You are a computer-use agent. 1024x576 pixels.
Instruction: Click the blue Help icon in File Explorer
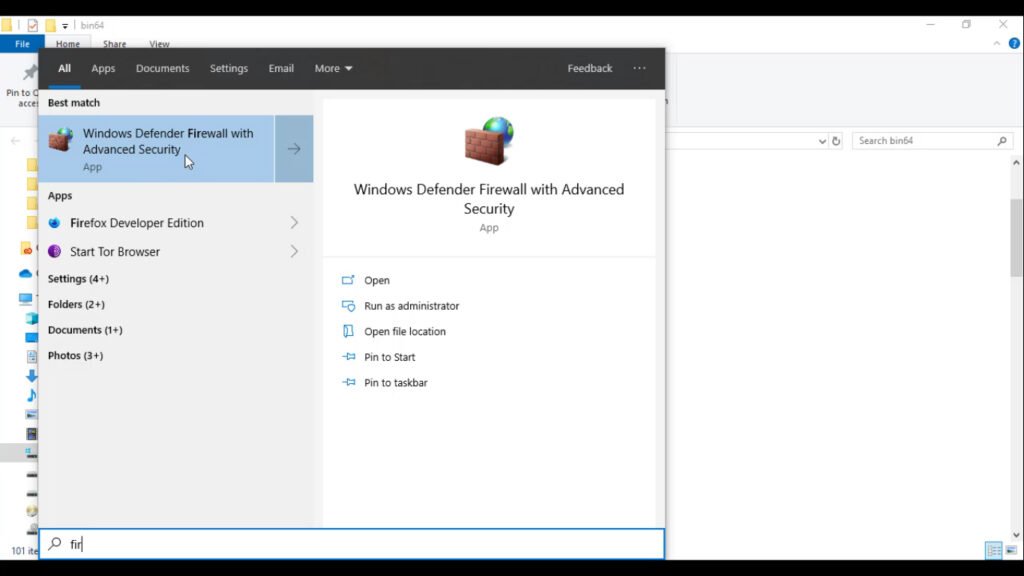pos(1014,43)
